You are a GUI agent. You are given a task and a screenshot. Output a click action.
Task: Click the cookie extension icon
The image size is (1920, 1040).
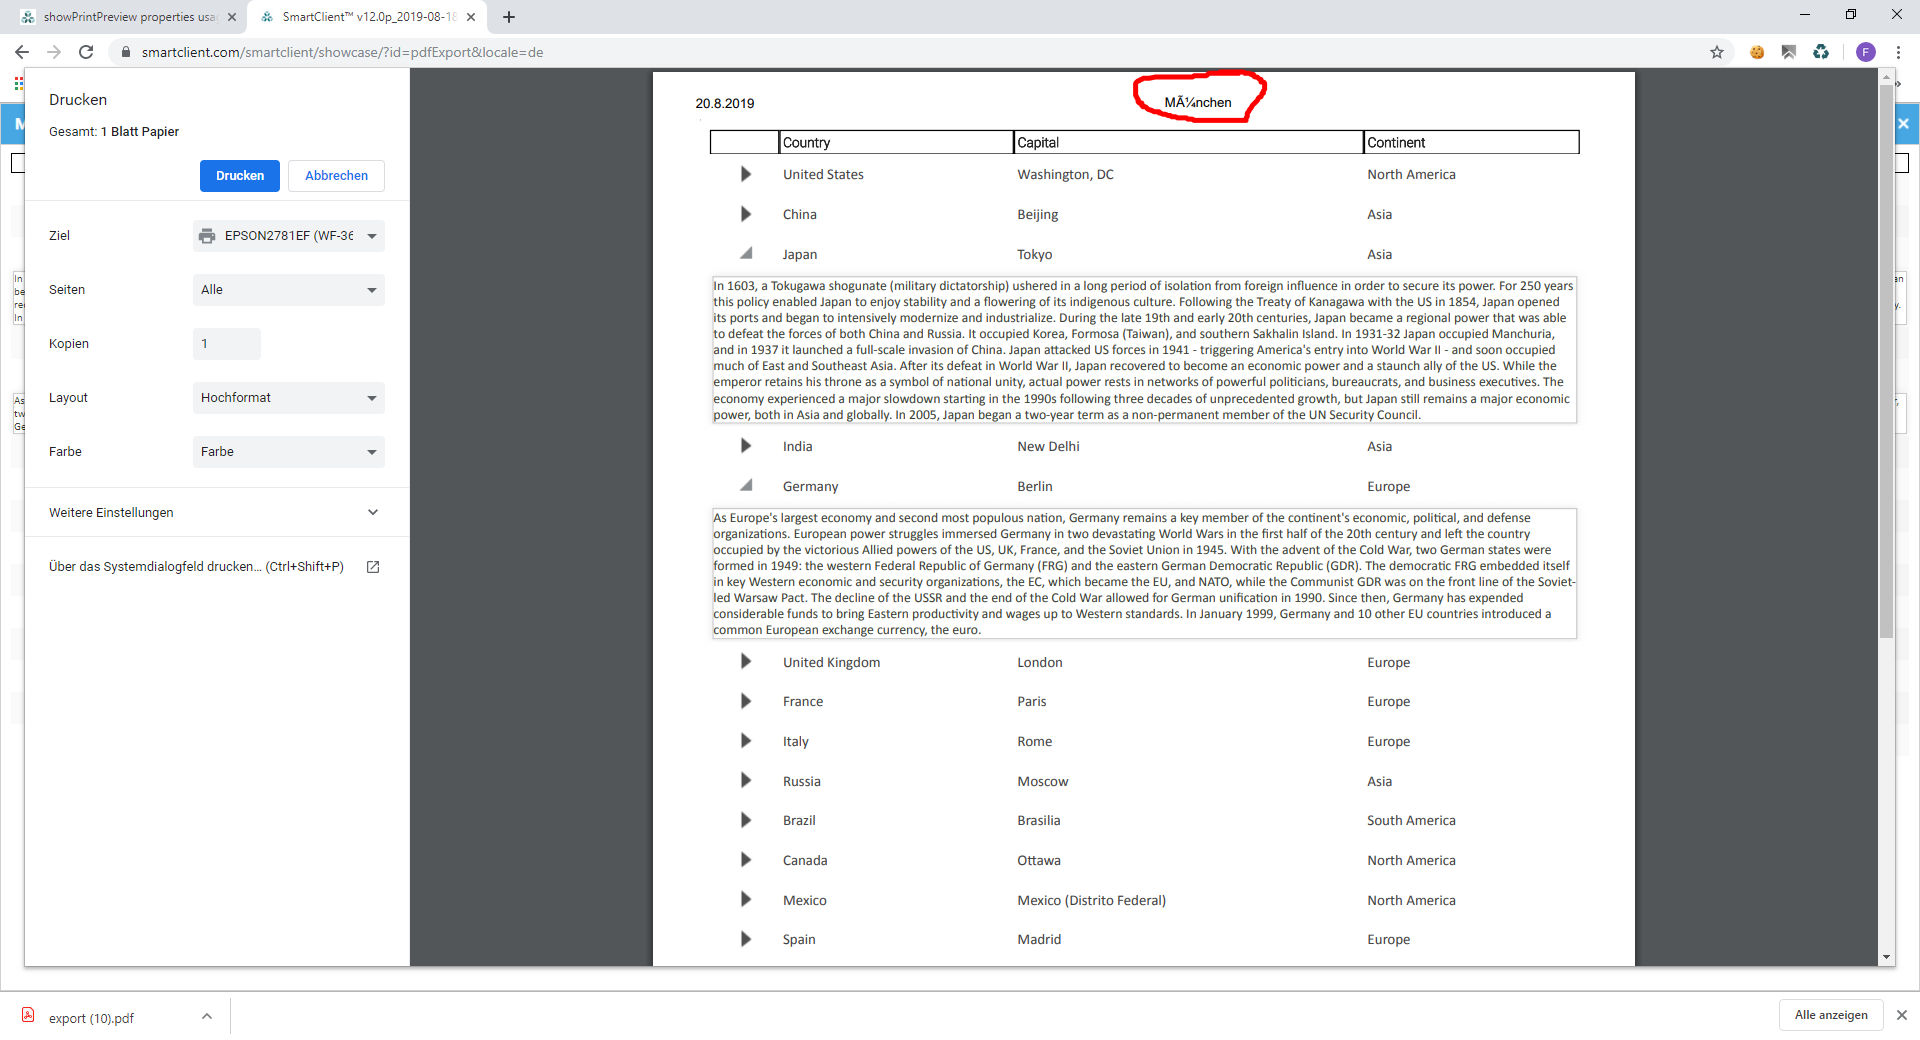[x=1757, y=52]
